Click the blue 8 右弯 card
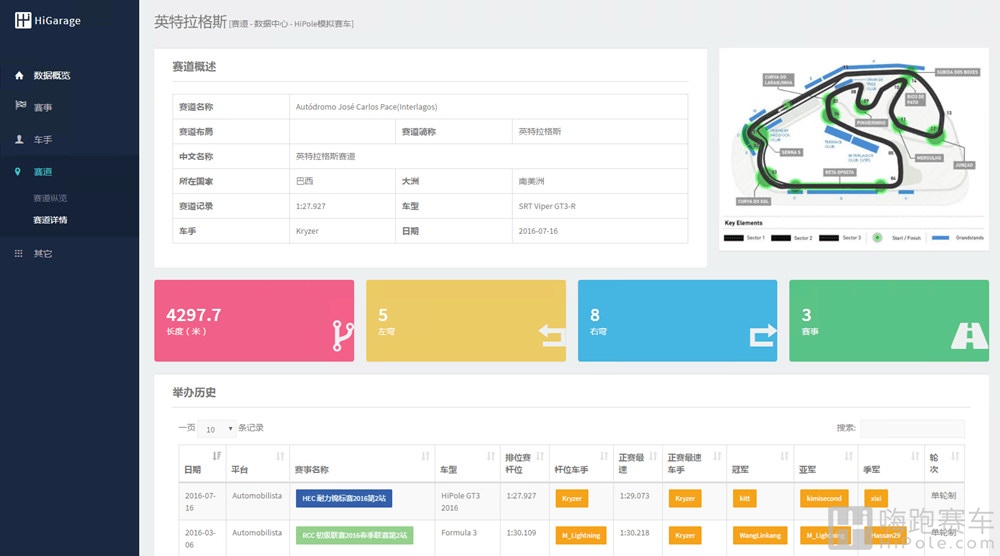The width and height of the screenshot is (1000, 556). point(677,321)
